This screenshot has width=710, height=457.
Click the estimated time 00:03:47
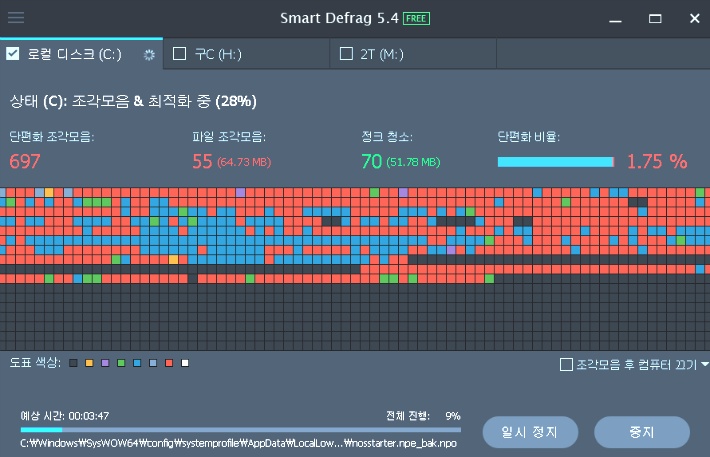point(89,416)
